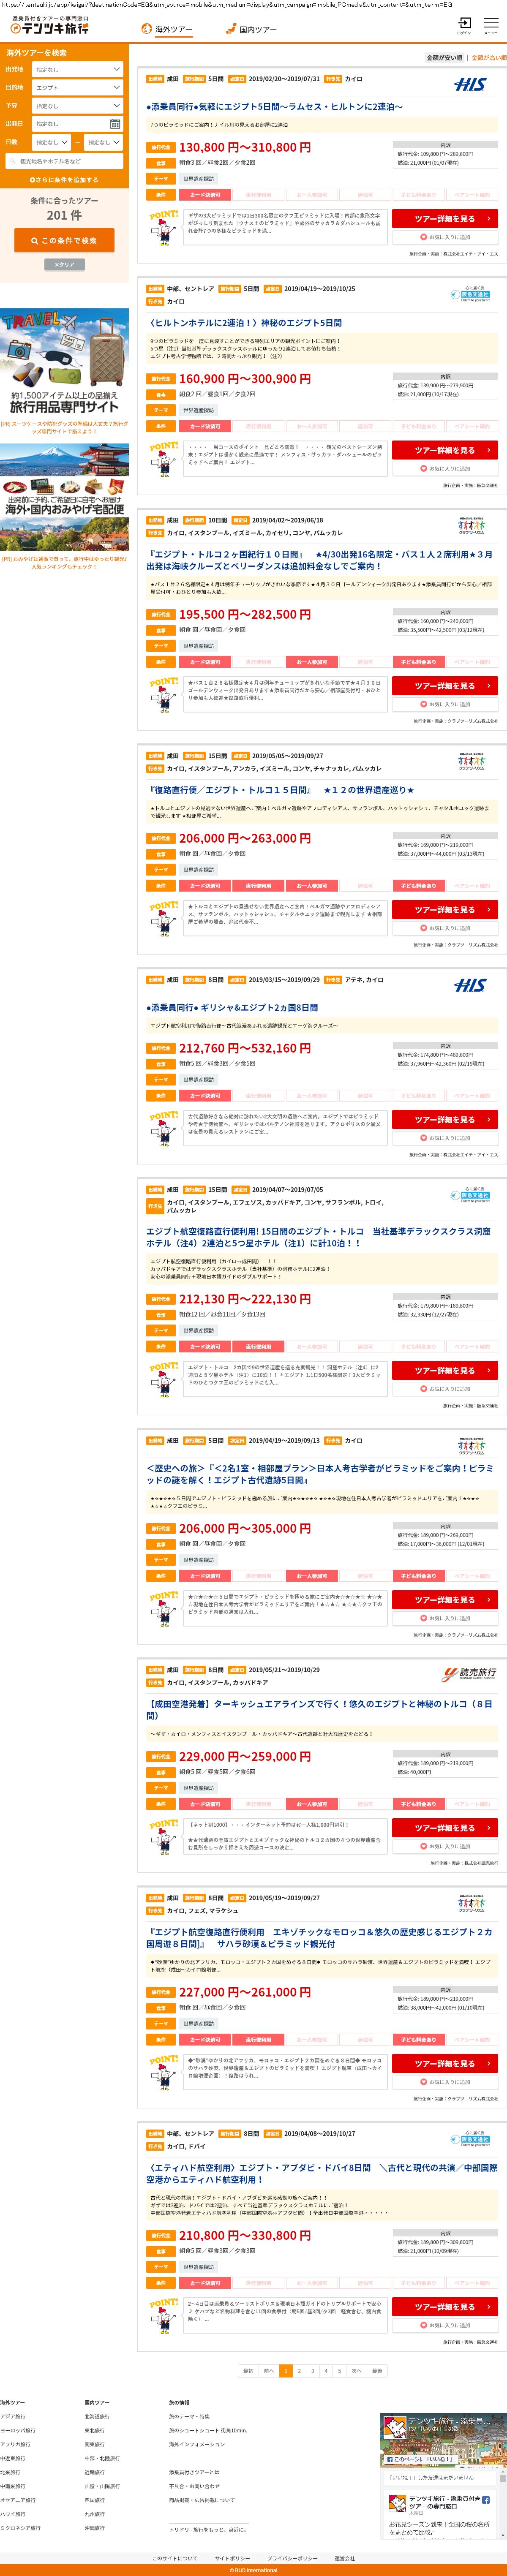
Task: Click the 読売旅行 agency logo
Action: 470,1674
